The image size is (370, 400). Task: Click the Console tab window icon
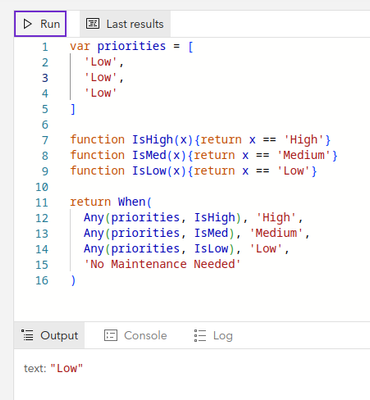(x=111, y=335)
